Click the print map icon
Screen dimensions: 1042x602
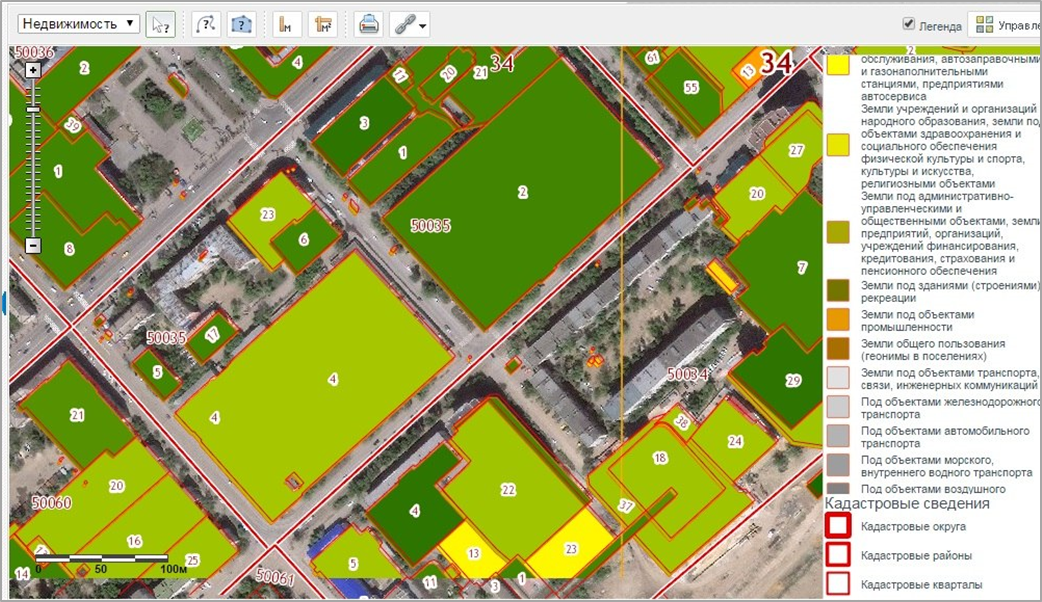pyautogui.click(x=368, y=25)
